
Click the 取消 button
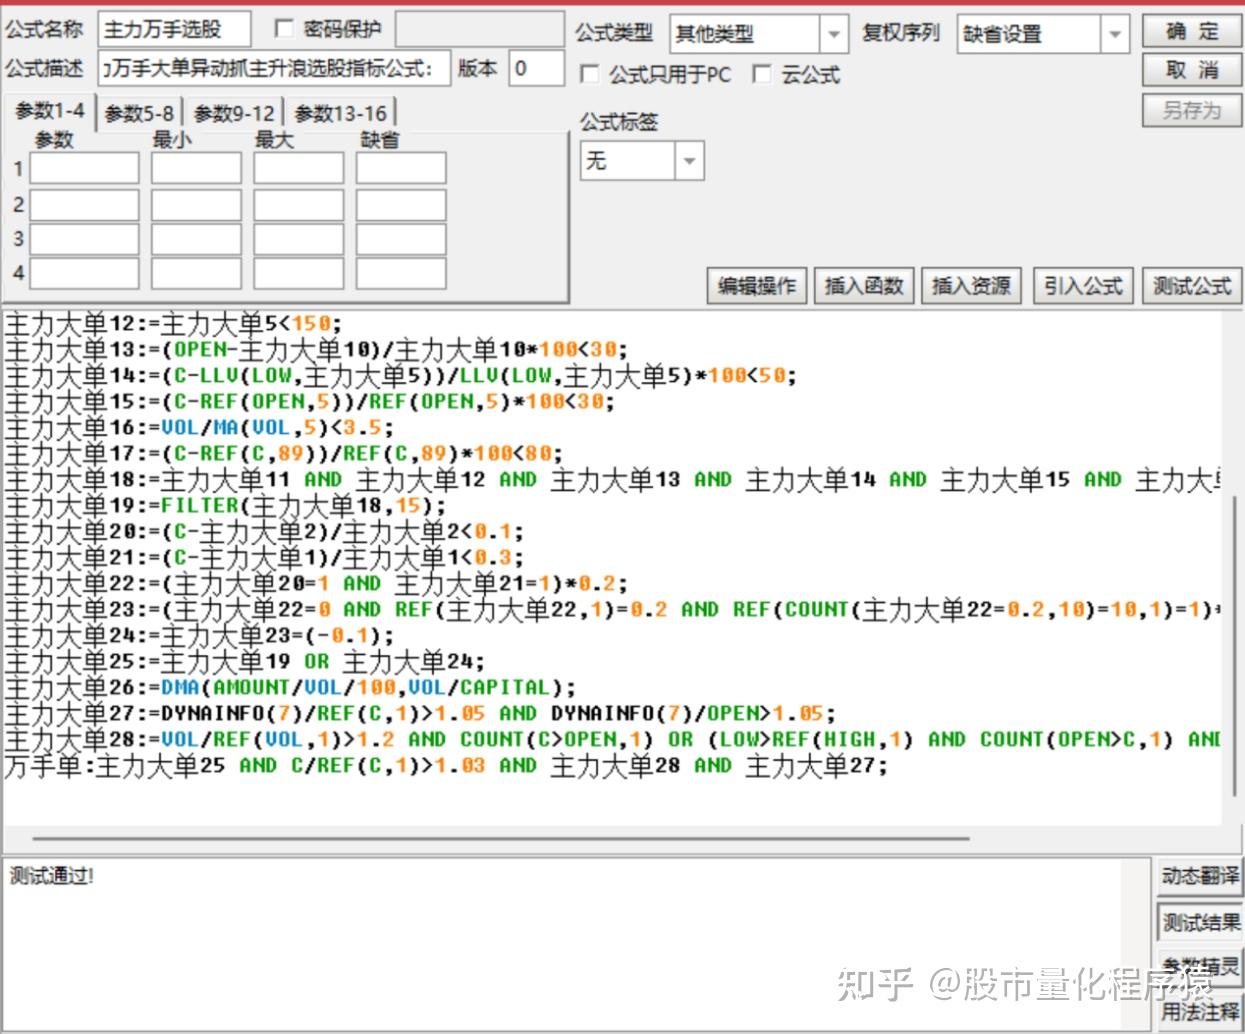(x=1192, y=70)
